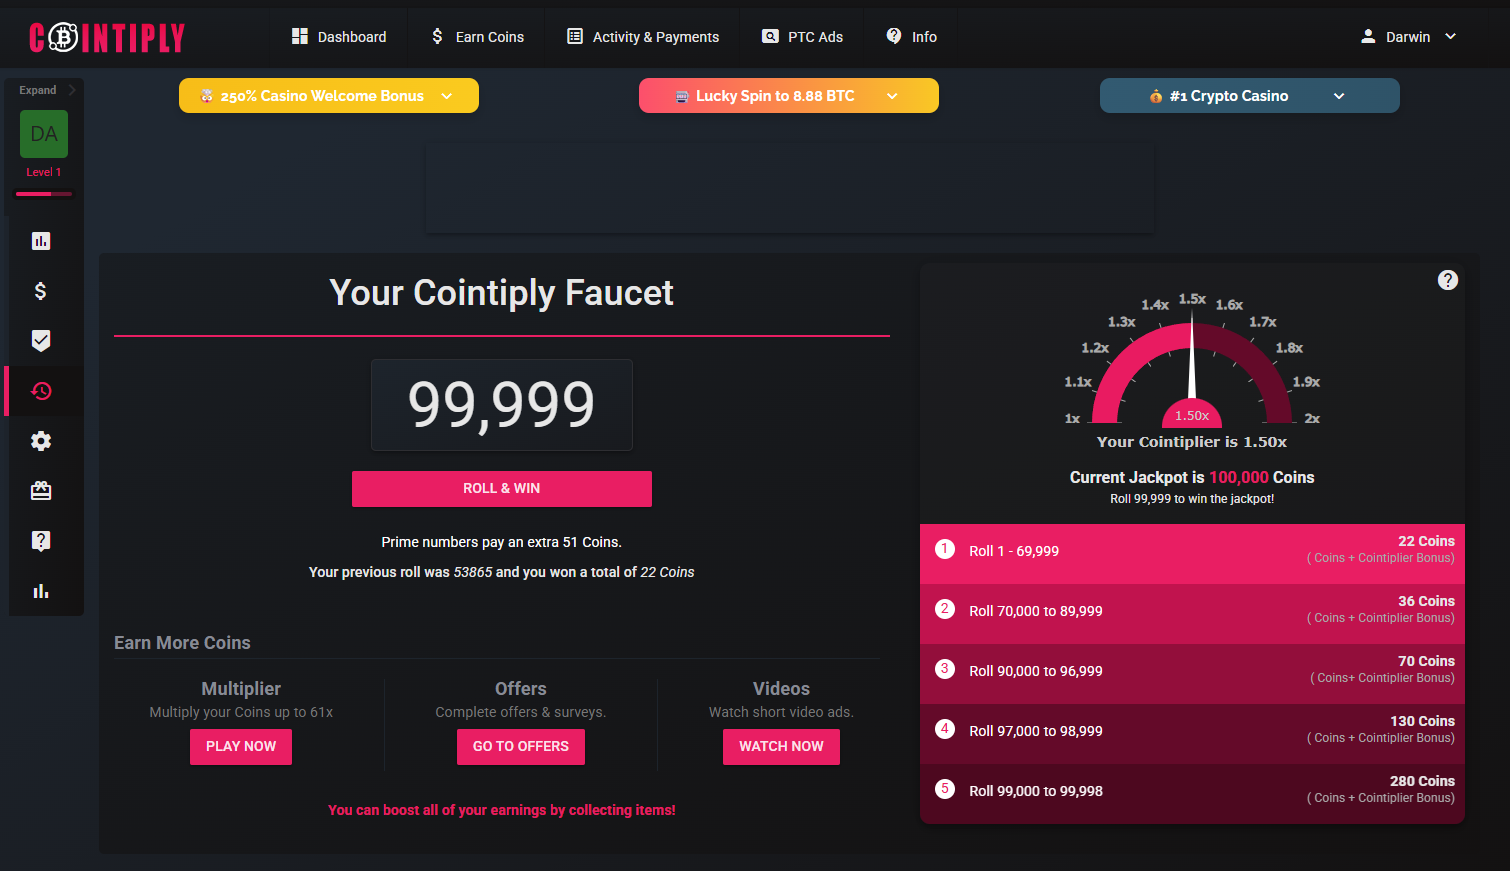Click WATCH NOW under Videos
Image resolution: width=1510 pixels, height=871 pixels.
coord(781,747)
